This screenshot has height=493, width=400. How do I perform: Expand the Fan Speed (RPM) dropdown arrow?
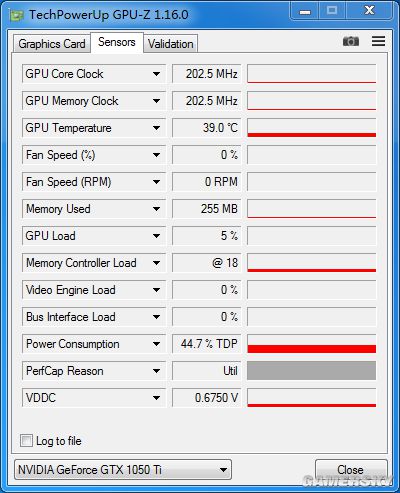pyautogui.click(x=156, y=182)
